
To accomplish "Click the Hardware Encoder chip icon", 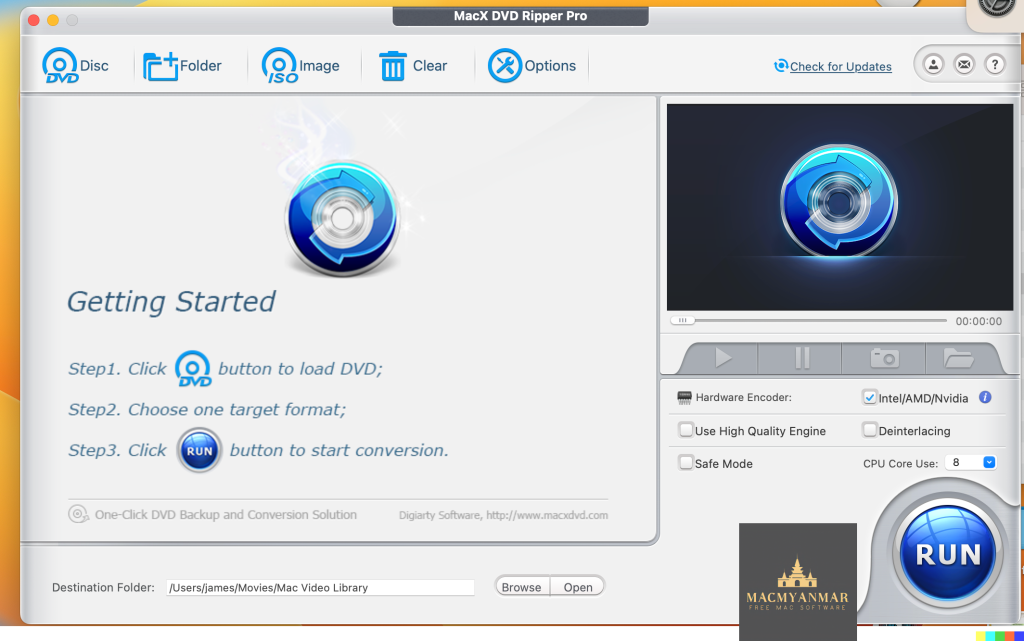I will click(x=684, y=398).
